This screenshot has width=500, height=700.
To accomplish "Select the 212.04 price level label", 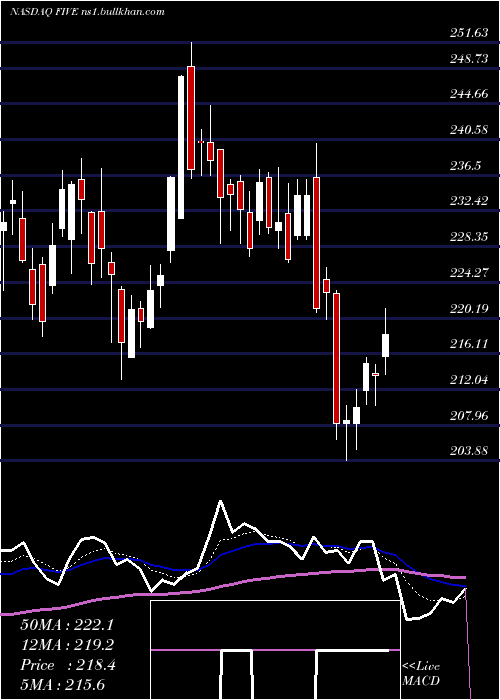I will click(468, 379).
